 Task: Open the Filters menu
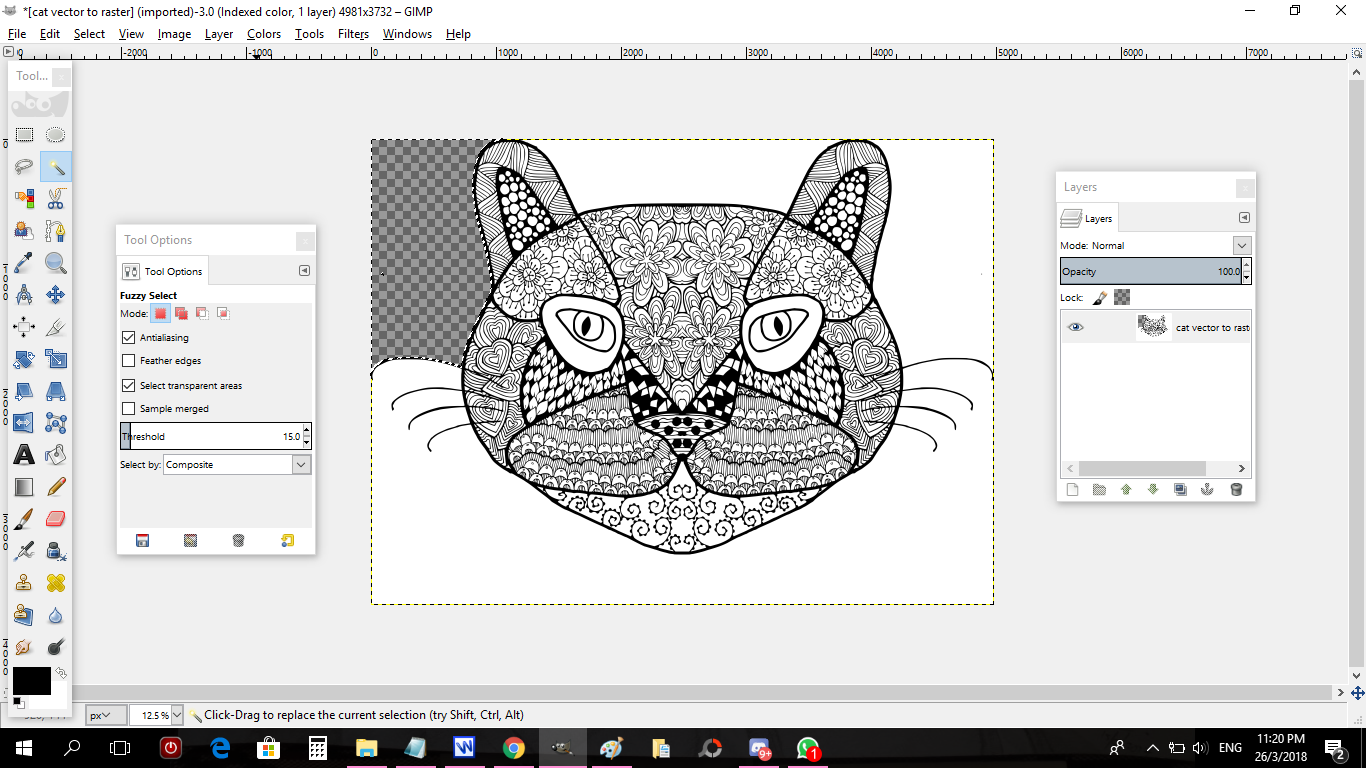click(x=353, y=34)
